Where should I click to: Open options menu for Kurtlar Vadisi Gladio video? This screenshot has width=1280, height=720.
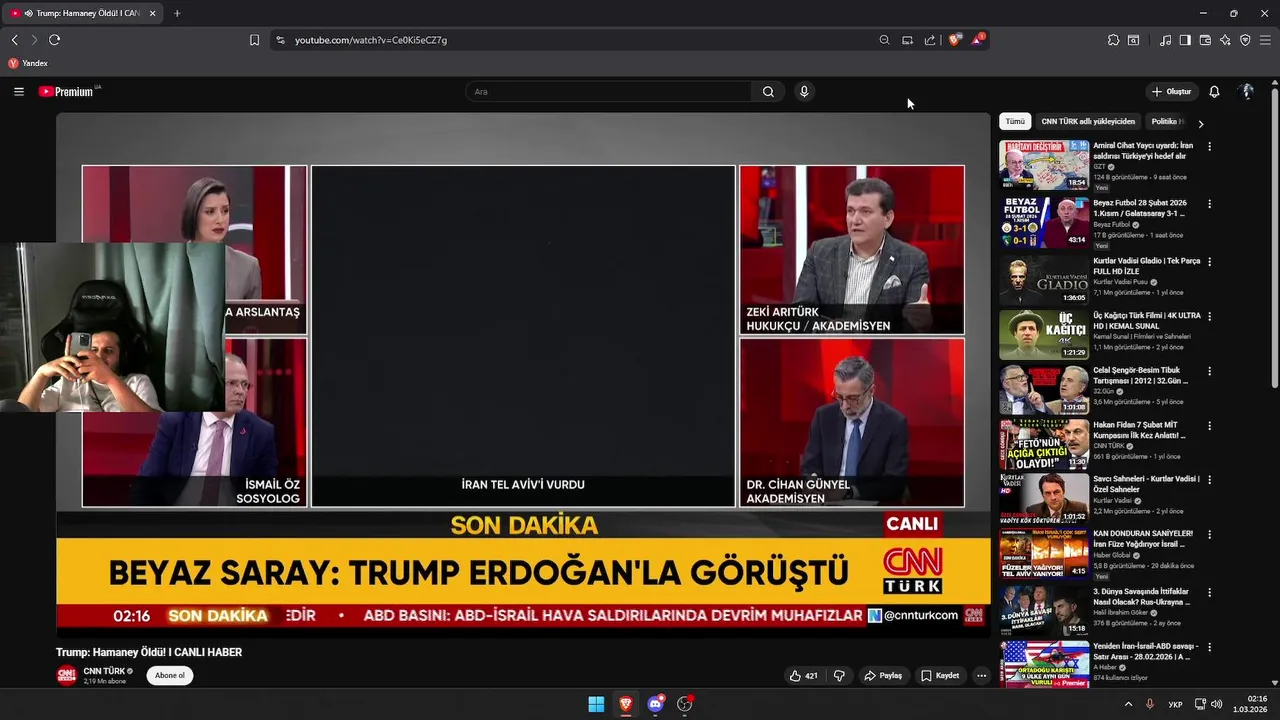pos(1209,261)
